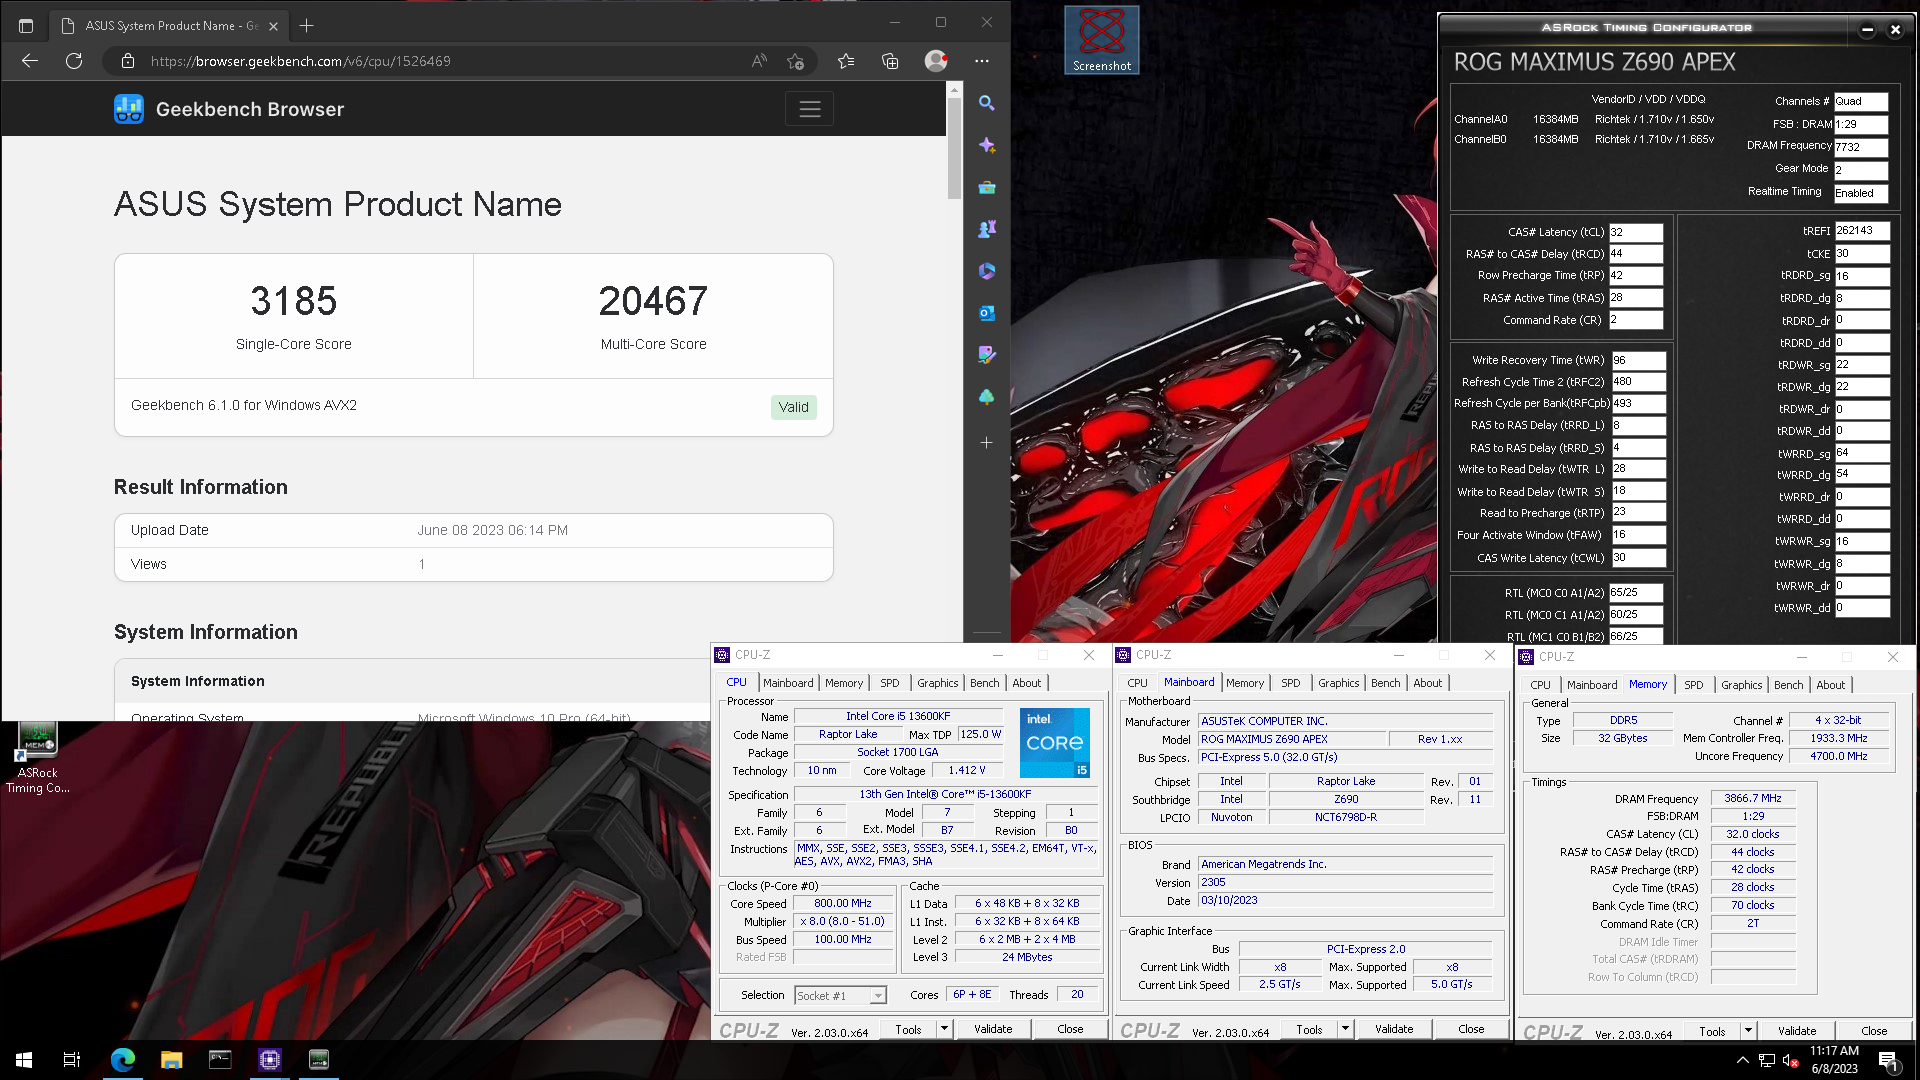Image resolution: width=1920 pixels, height=1080 pixels.
Task: Open File Explorer from the taskbar
Action: (x=172, y=1060)
